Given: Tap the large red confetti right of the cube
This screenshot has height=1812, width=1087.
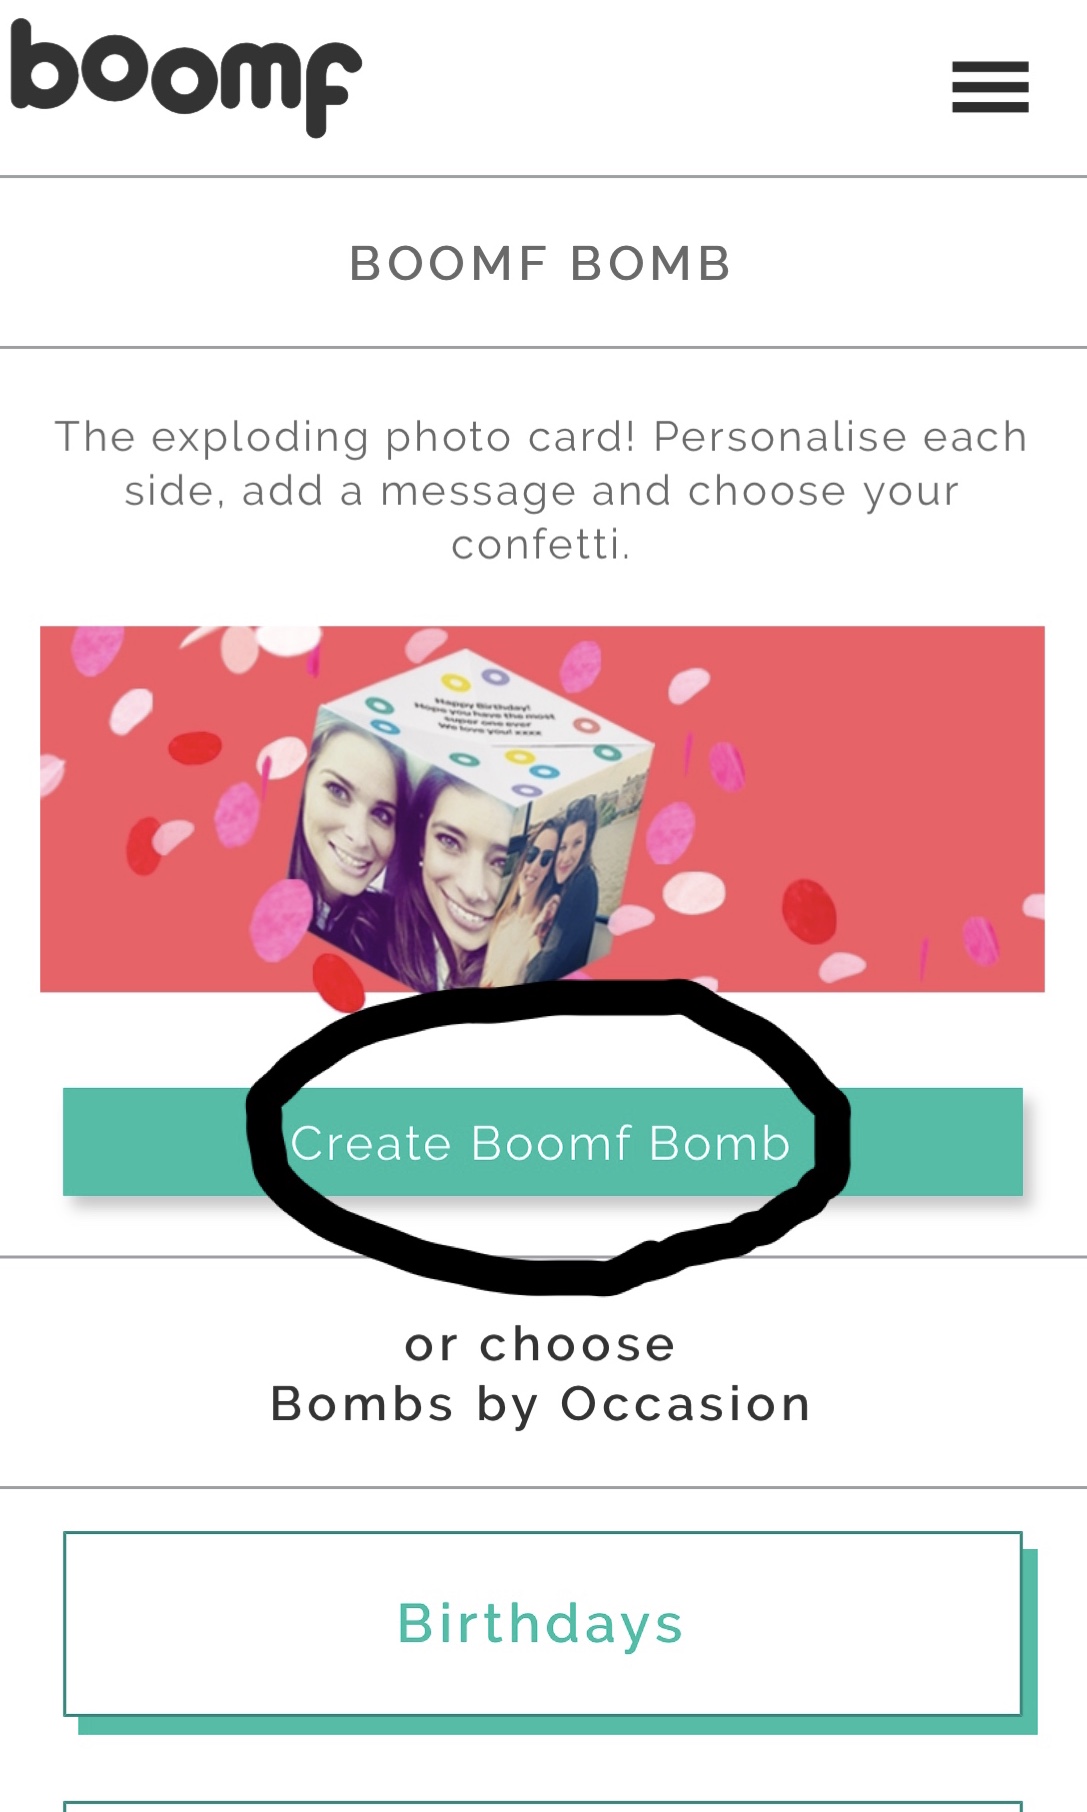Looking at the screenshot, I should (809, 910).
